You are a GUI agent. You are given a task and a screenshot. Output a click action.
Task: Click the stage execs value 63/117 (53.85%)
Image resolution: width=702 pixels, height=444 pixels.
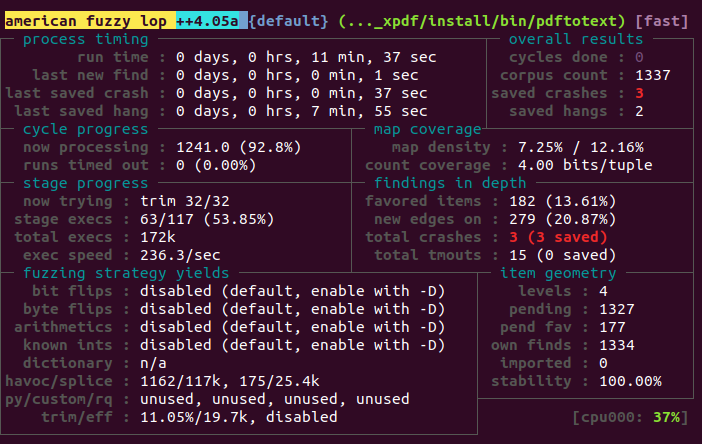point(207,219)
